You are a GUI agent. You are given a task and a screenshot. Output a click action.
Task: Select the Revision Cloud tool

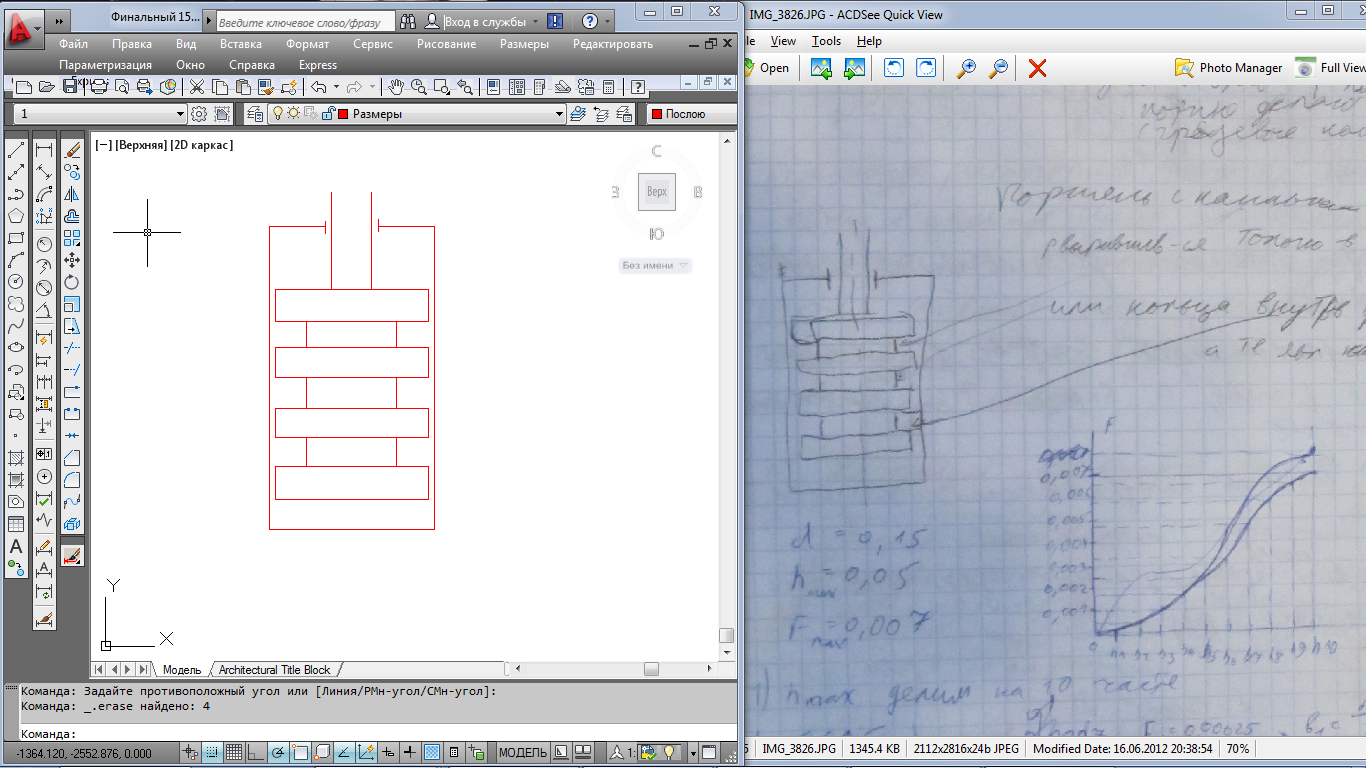click(x=16, y=305)
